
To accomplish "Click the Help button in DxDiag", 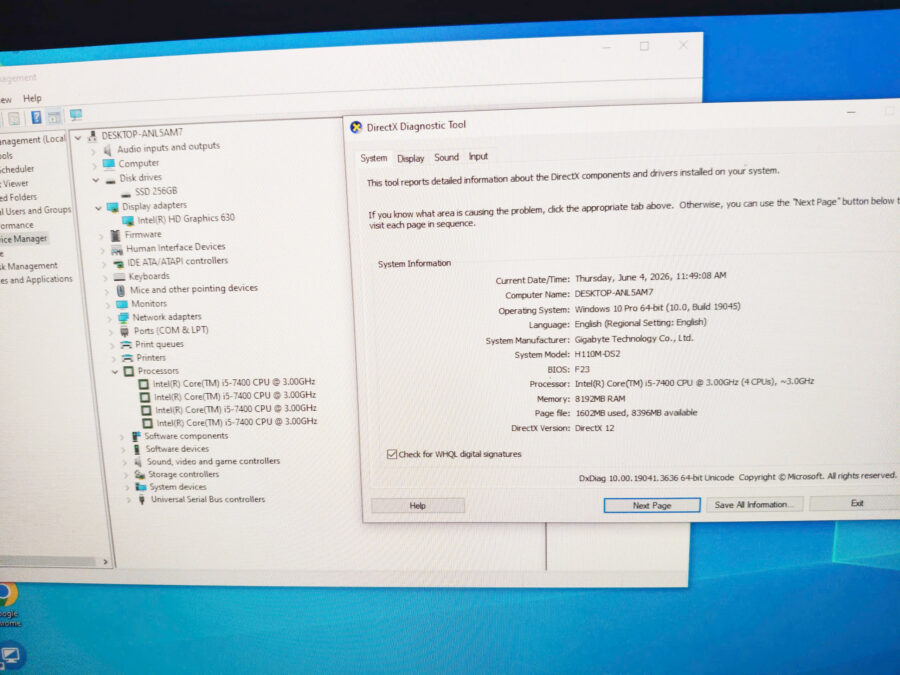I will pos(417,506).
